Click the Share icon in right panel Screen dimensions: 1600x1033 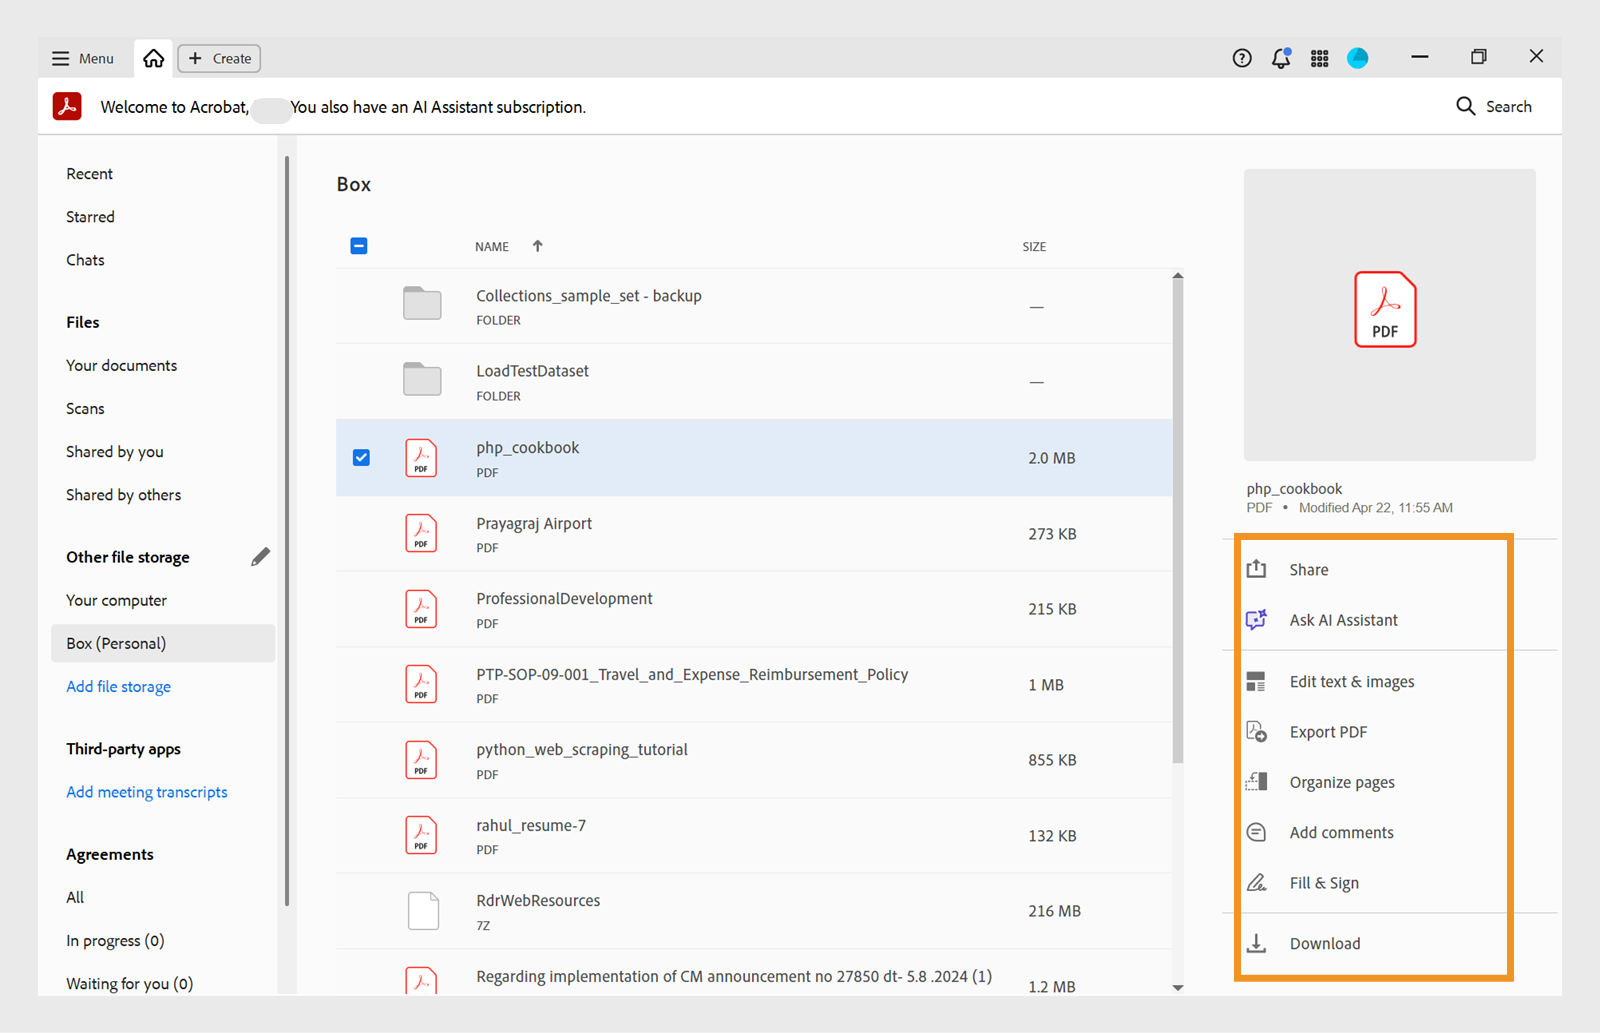[x=1256, y=568]
